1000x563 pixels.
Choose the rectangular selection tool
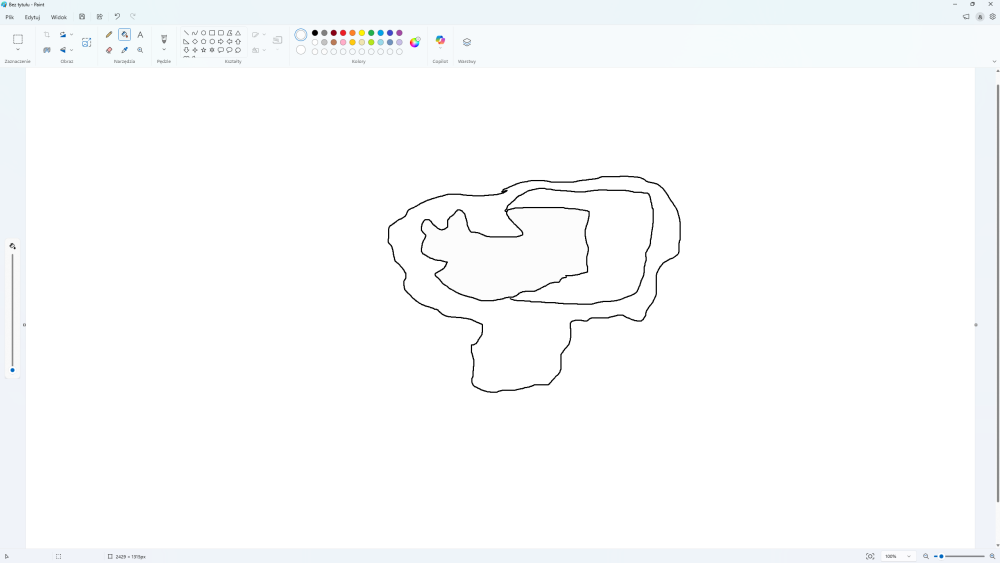(18, 39)
